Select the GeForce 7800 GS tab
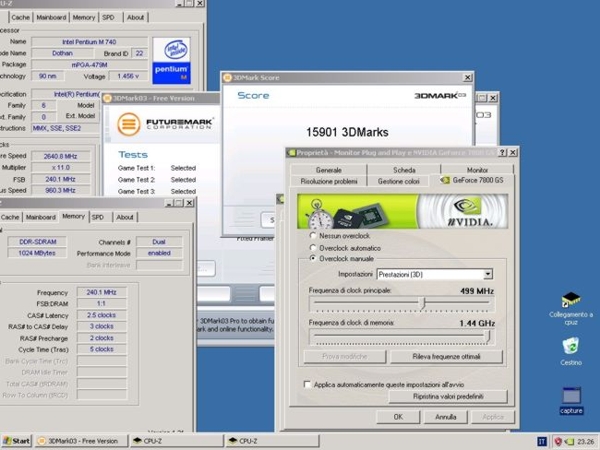600x450 pixels. point(472,180)
